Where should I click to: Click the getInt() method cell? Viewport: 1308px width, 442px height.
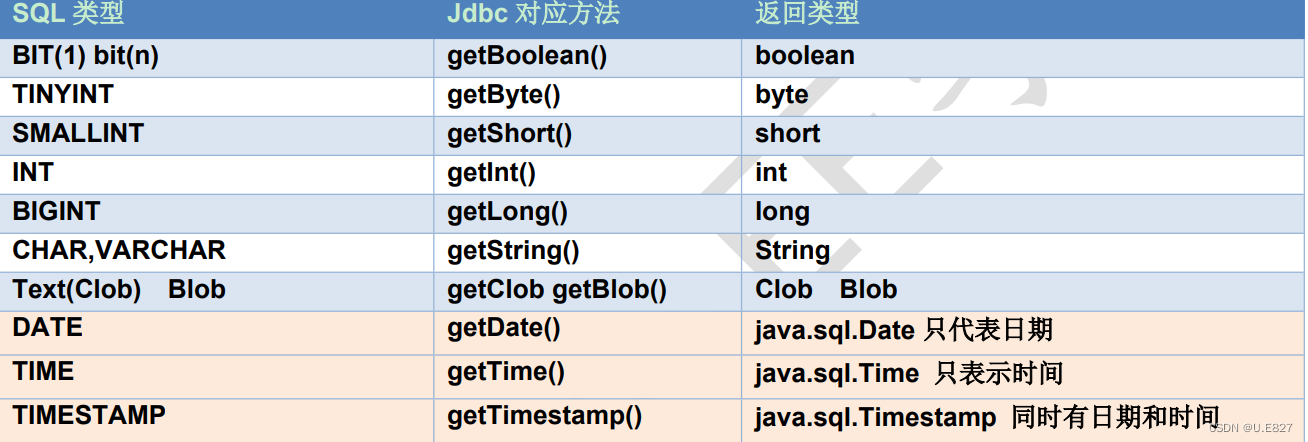(492, 173)
